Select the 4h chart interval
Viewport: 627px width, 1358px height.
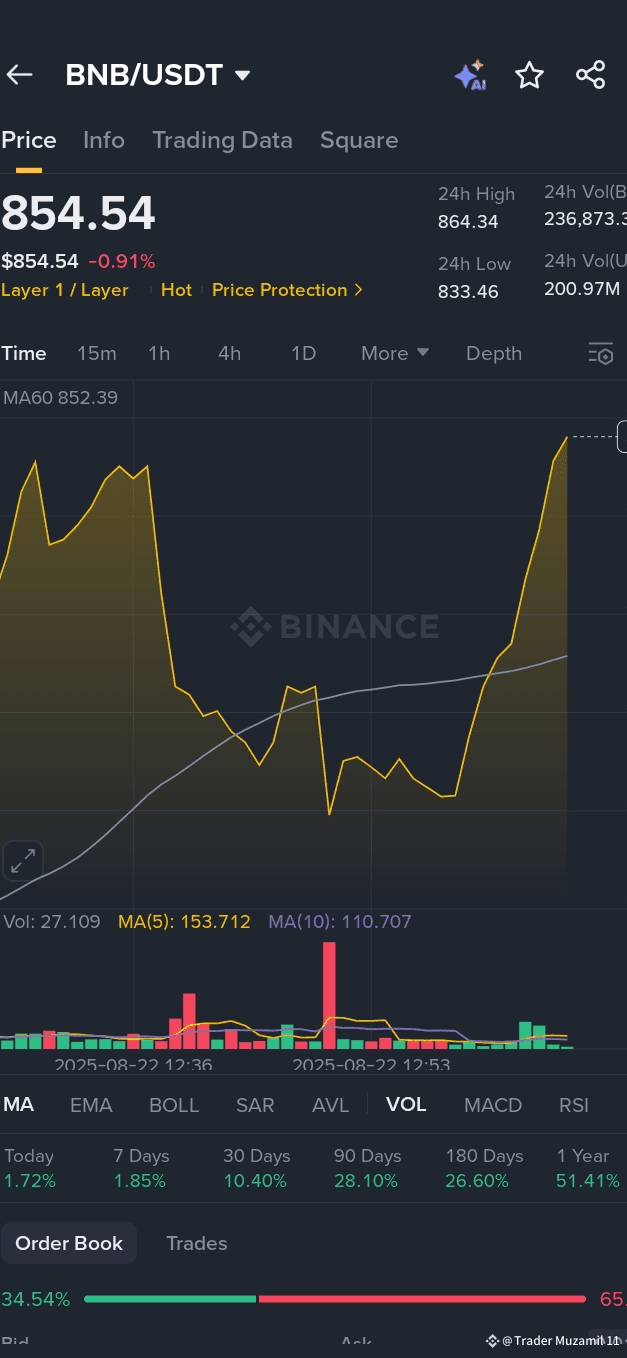(x=229, y=353)
